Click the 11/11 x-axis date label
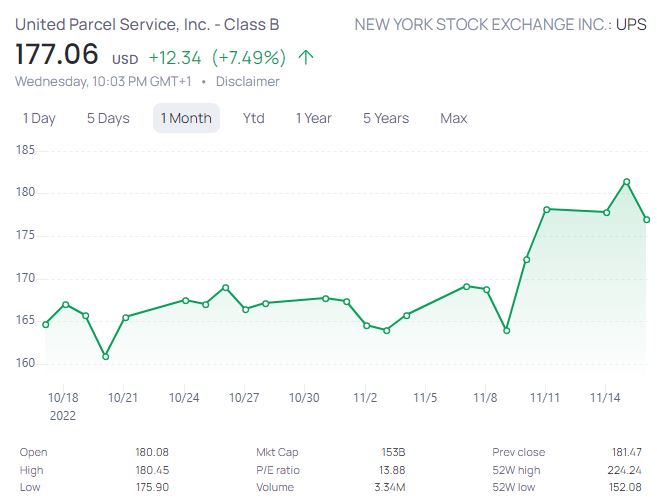Viewport: 657px width, 503px height. pos(545,397)
